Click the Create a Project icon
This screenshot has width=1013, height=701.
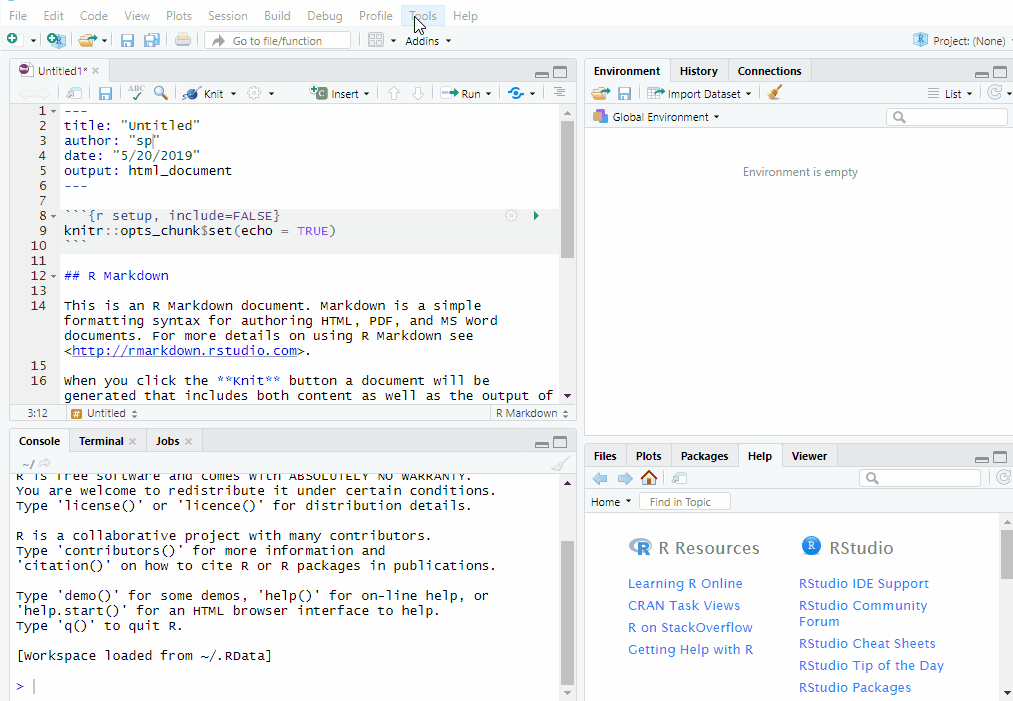coord(56,40)
